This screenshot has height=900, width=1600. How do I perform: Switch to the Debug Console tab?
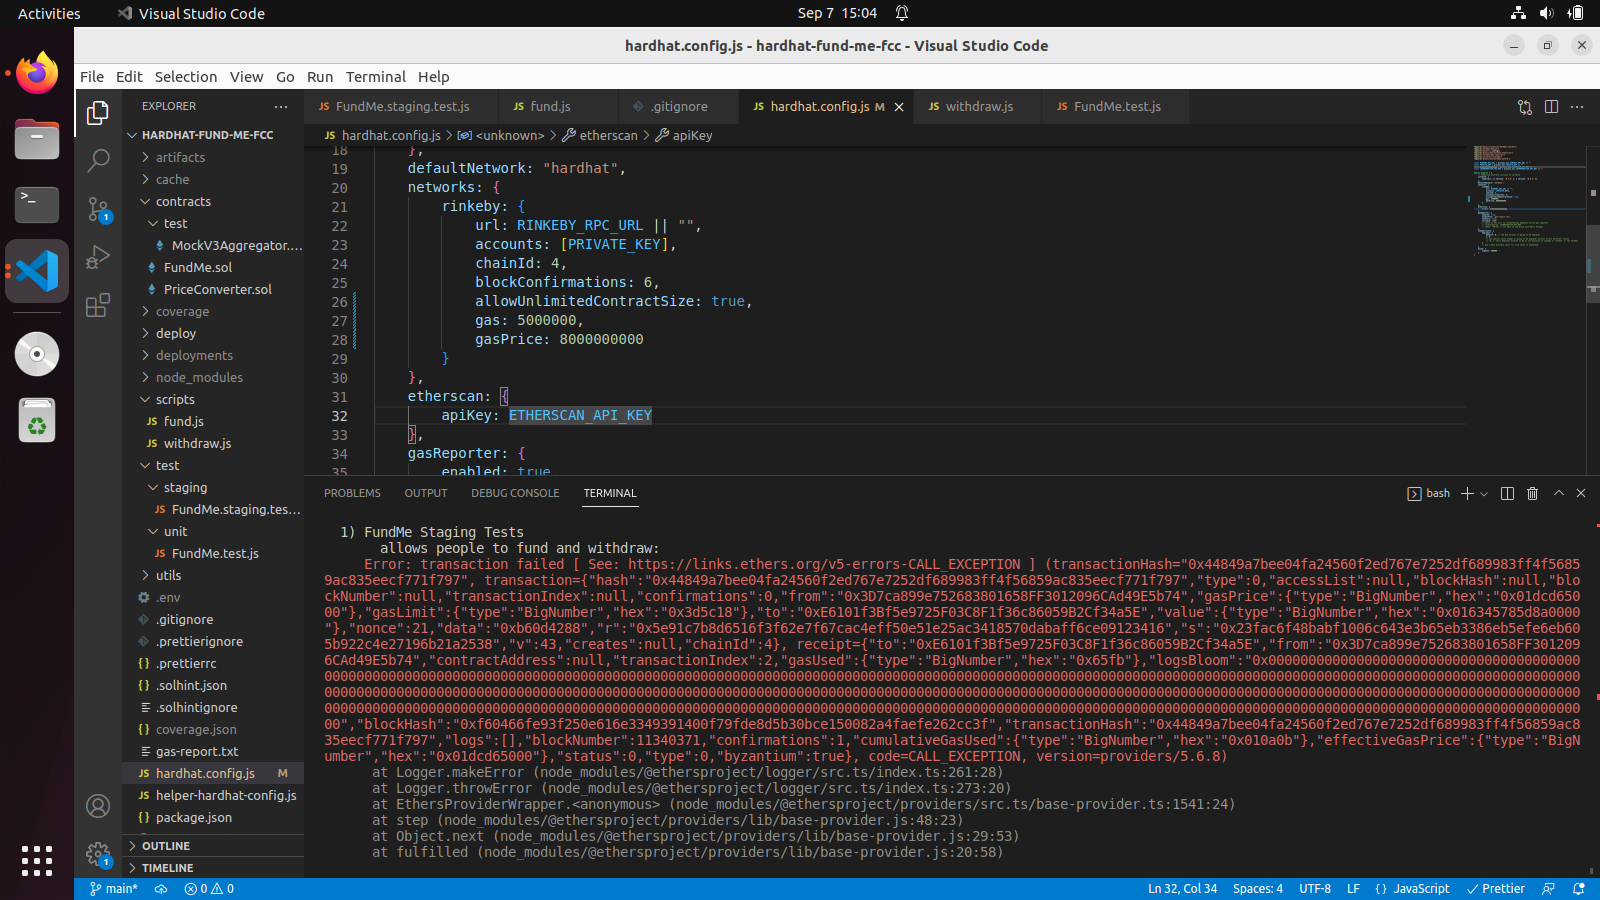[515, 493]
